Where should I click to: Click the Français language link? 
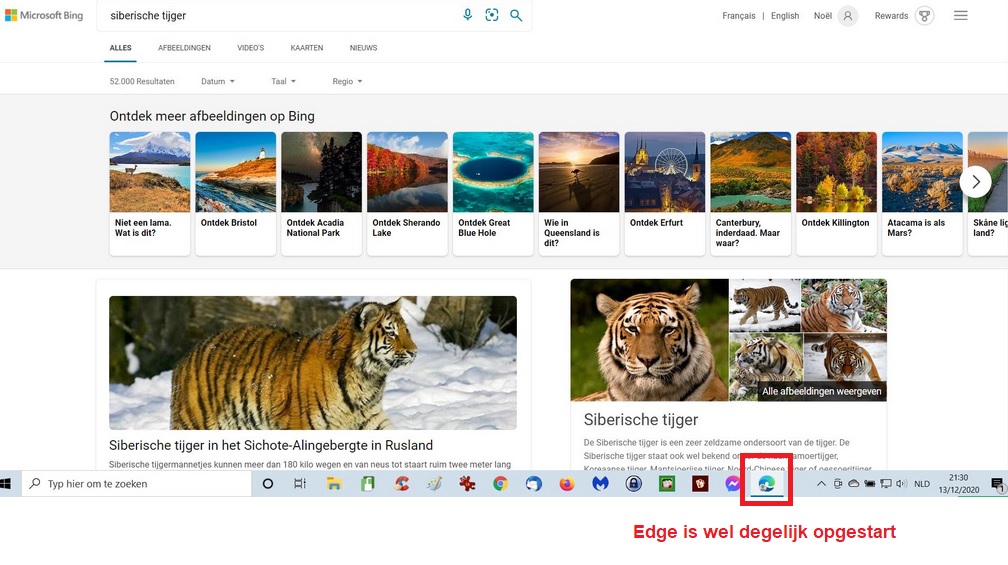click(739, 16)
